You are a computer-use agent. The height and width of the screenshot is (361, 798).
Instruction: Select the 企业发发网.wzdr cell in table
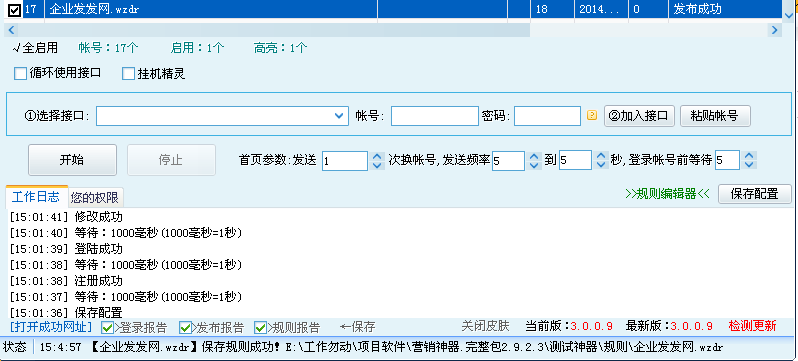click(x=211, y=9)
